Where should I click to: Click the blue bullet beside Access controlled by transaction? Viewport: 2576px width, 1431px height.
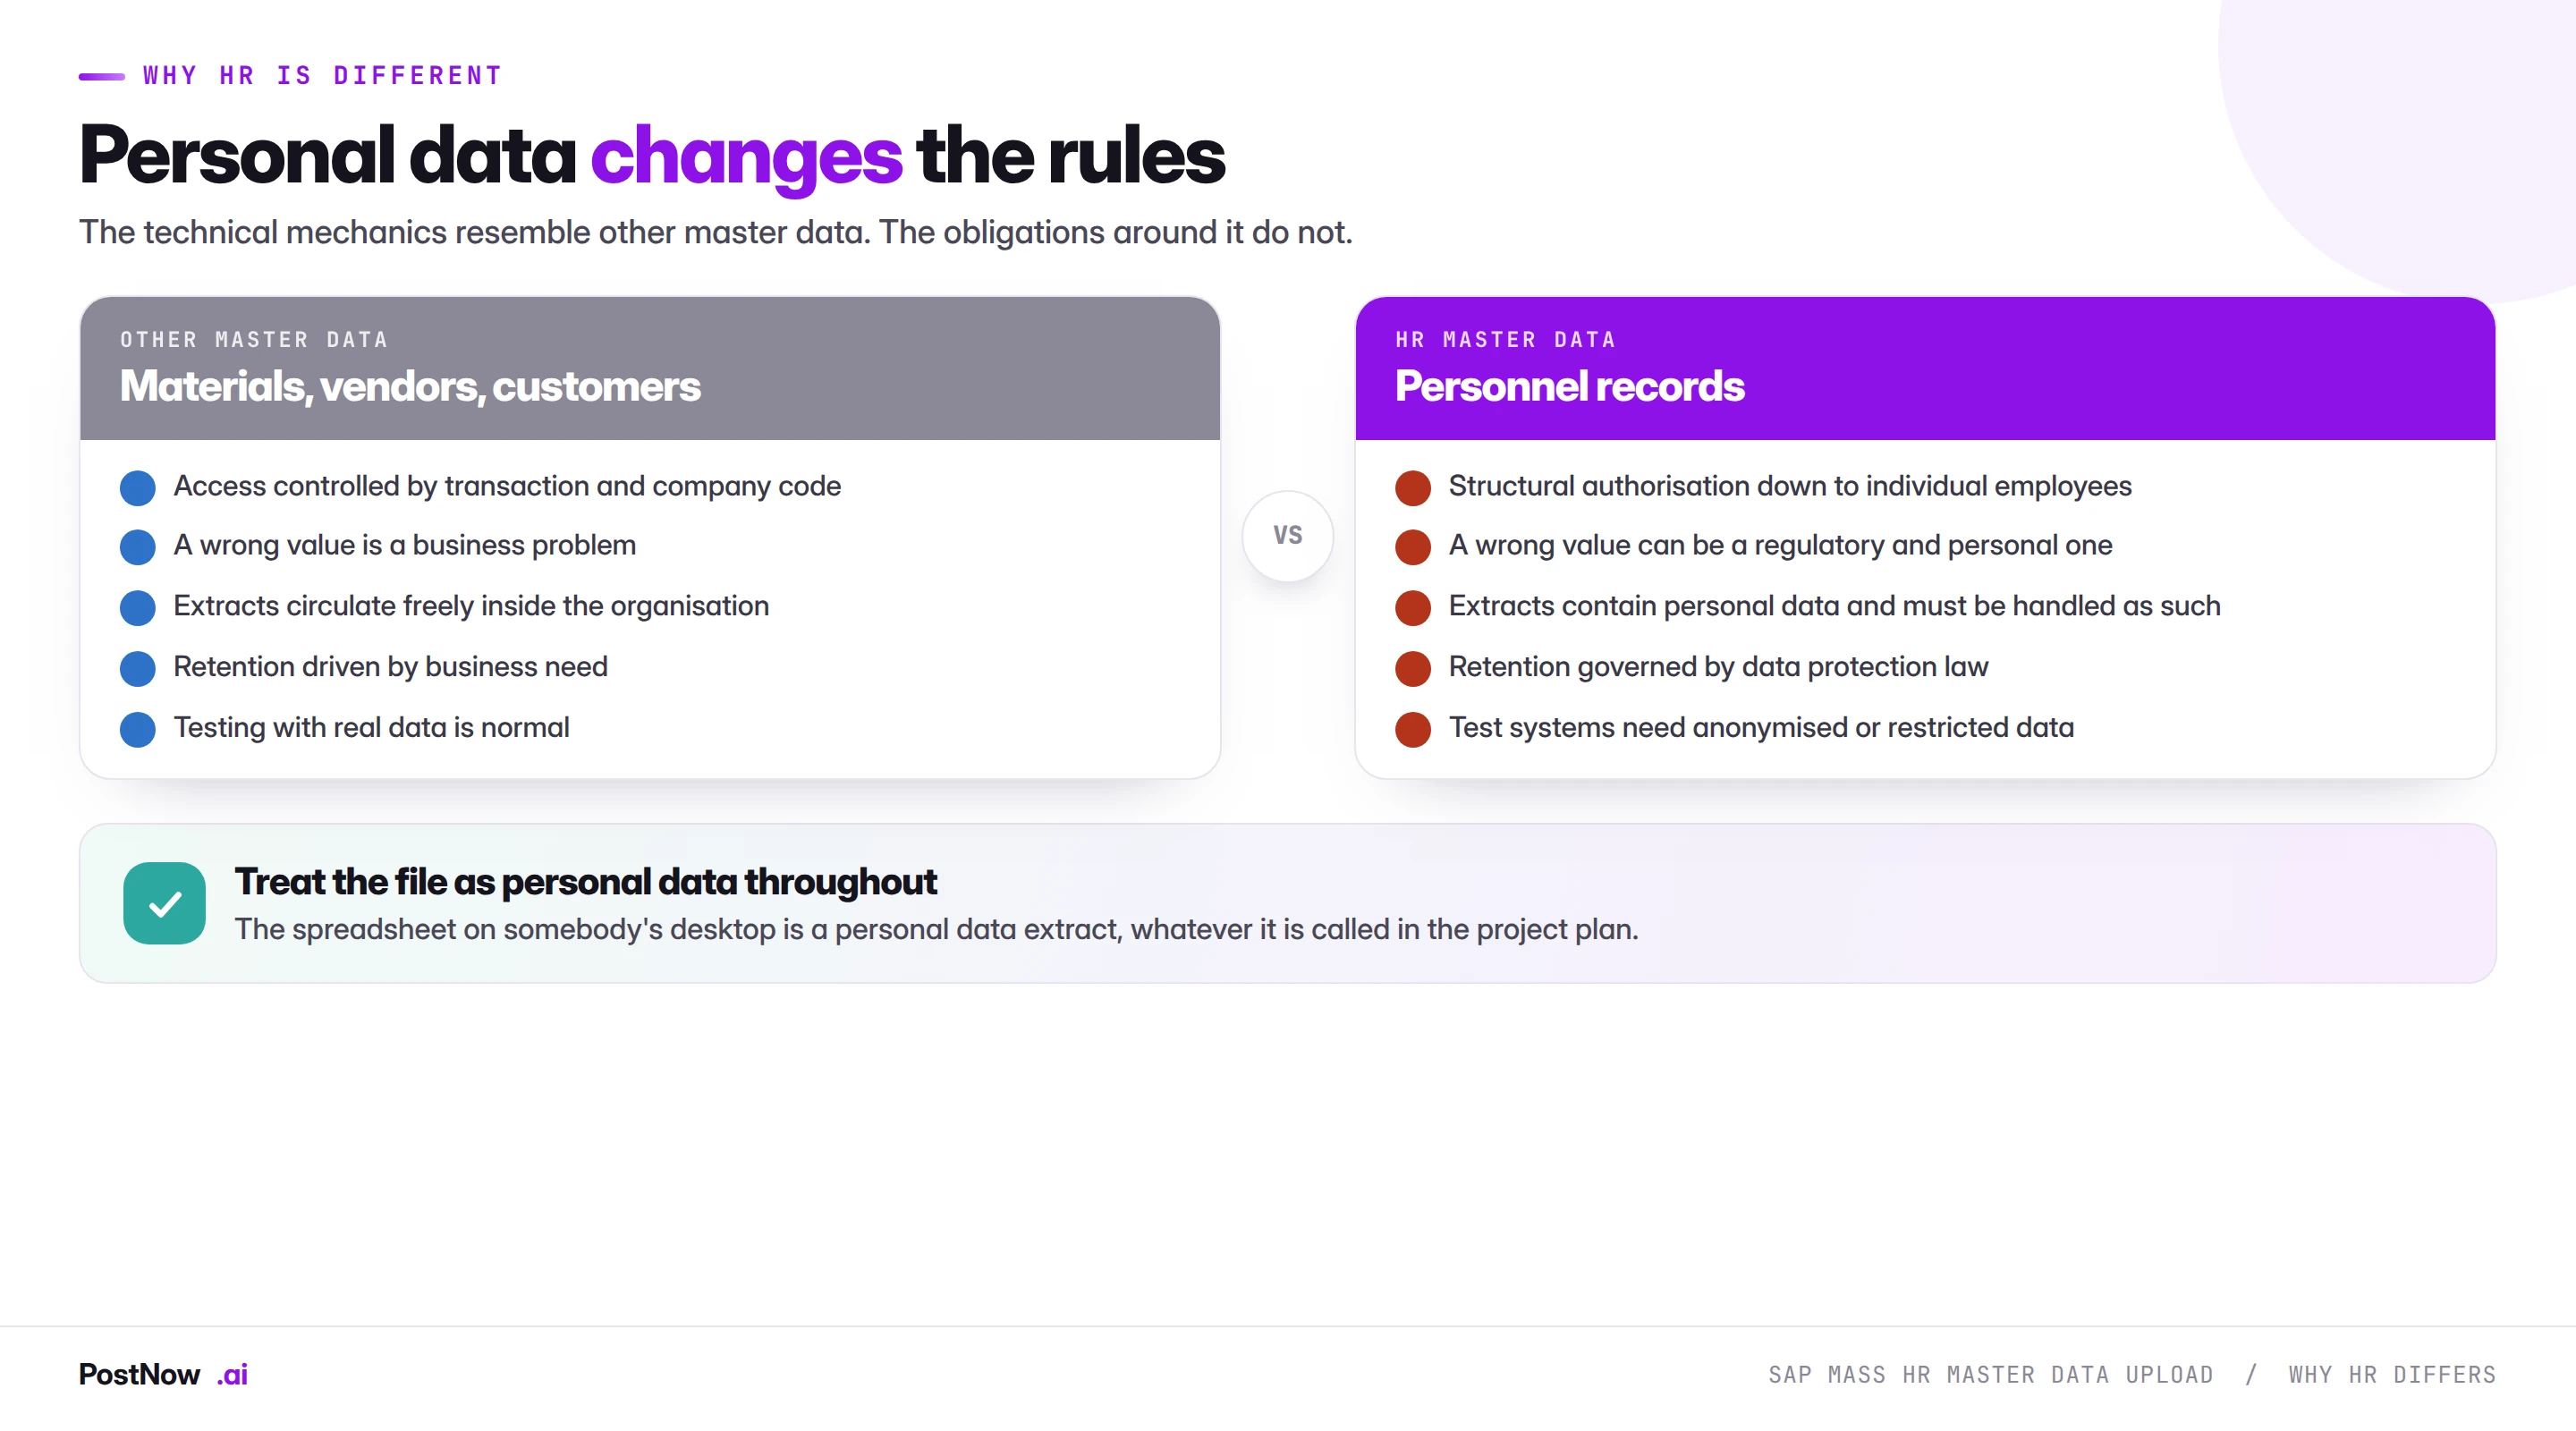pyautogui.click(x=137, y=487)
